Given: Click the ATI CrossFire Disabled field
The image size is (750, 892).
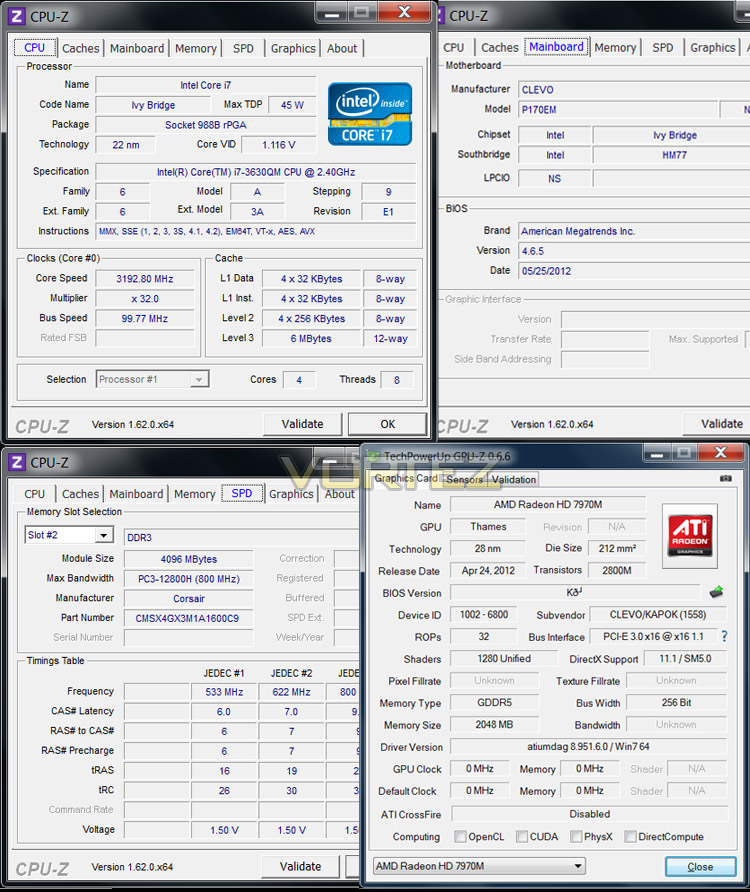Looking at the screenshot, I should (589, 814).
